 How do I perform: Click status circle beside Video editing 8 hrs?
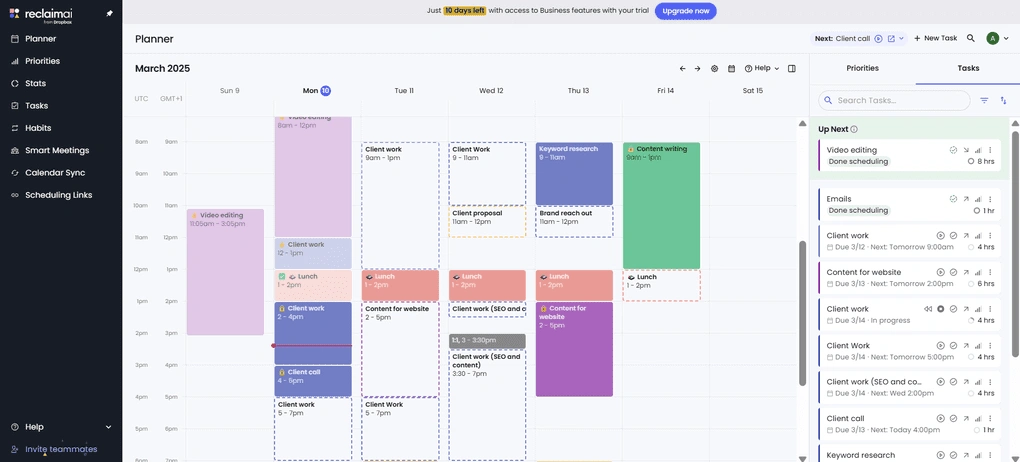[x=971, y=161]
